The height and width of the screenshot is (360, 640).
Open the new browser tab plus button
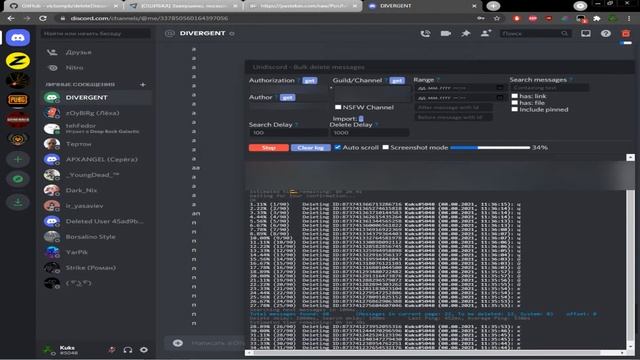click(x=493, y=6)
